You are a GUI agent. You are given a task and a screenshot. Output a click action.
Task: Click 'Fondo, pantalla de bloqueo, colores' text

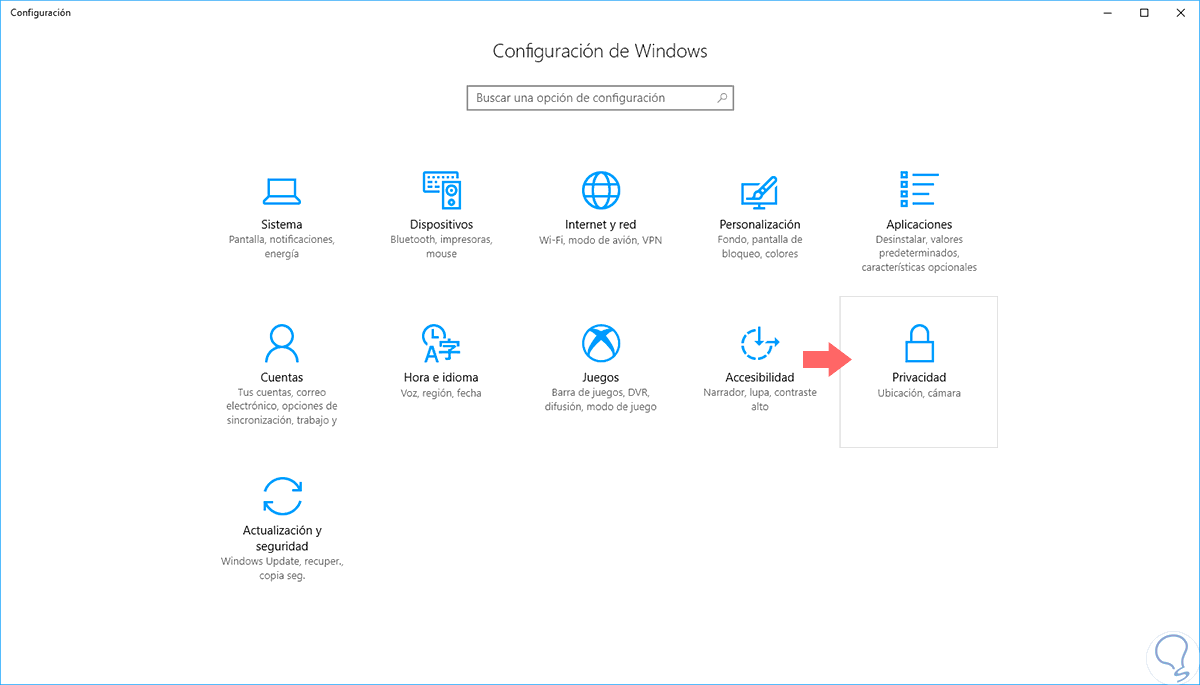tap(760, 247)
